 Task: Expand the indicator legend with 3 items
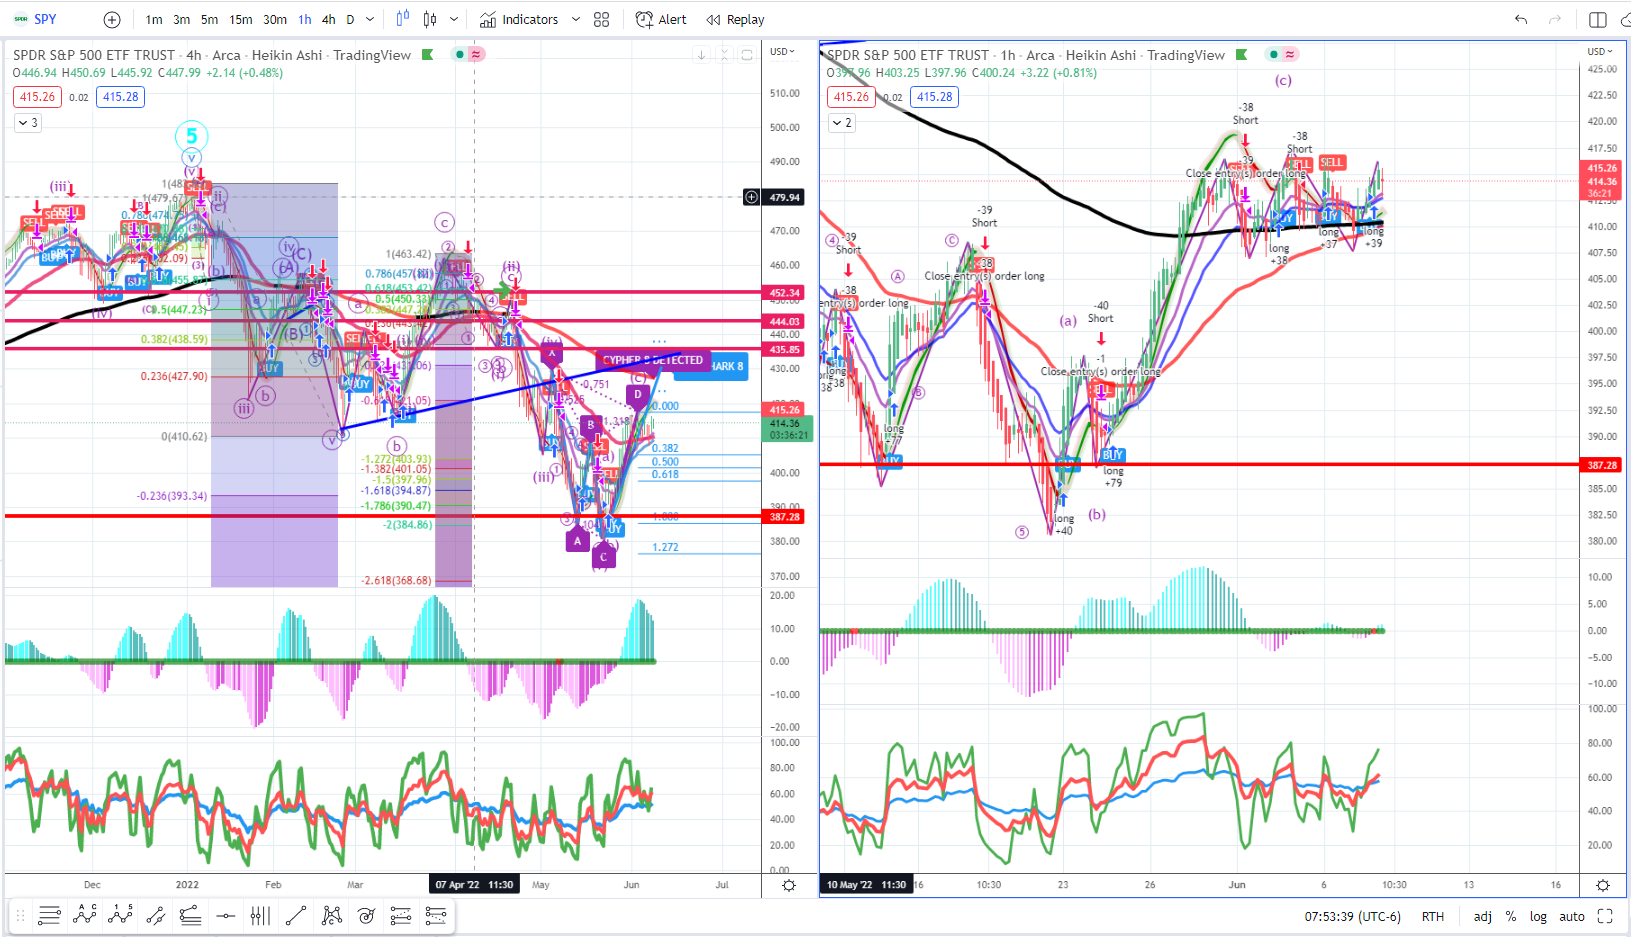(x=28, y=123)
